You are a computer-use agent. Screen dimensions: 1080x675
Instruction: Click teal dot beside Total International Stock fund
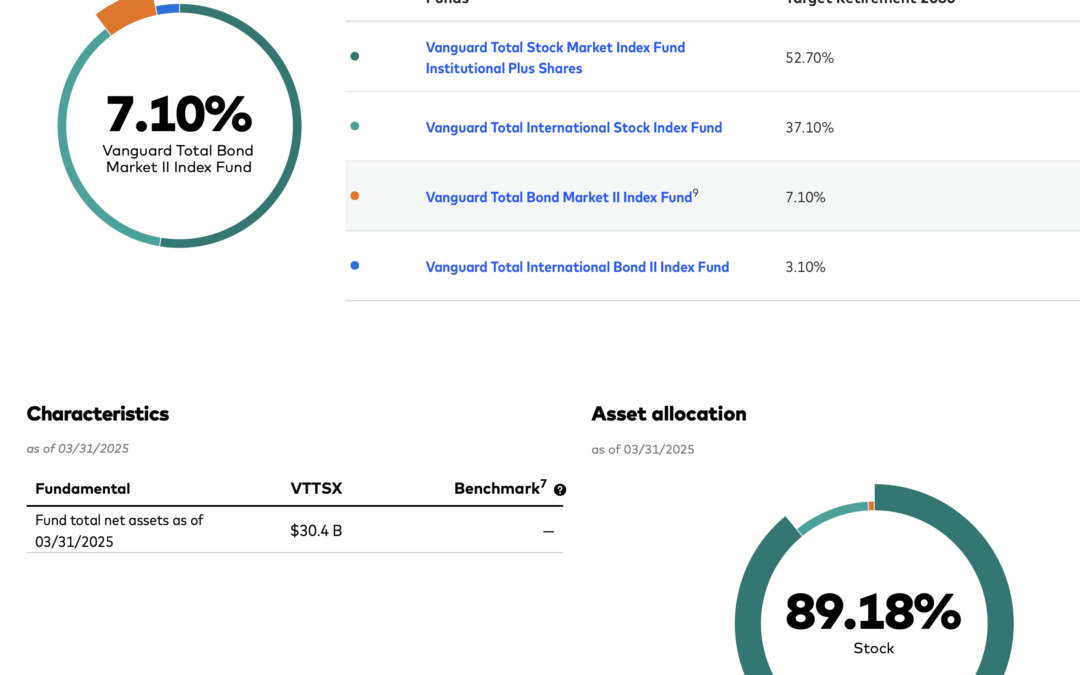[x=355, y=126]
